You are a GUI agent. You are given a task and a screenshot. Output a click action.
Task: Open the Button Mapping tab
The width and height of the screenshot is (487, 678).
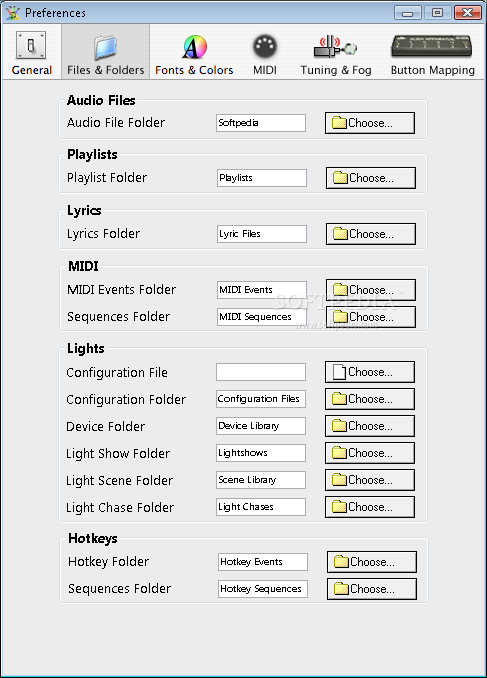(433, 52)
